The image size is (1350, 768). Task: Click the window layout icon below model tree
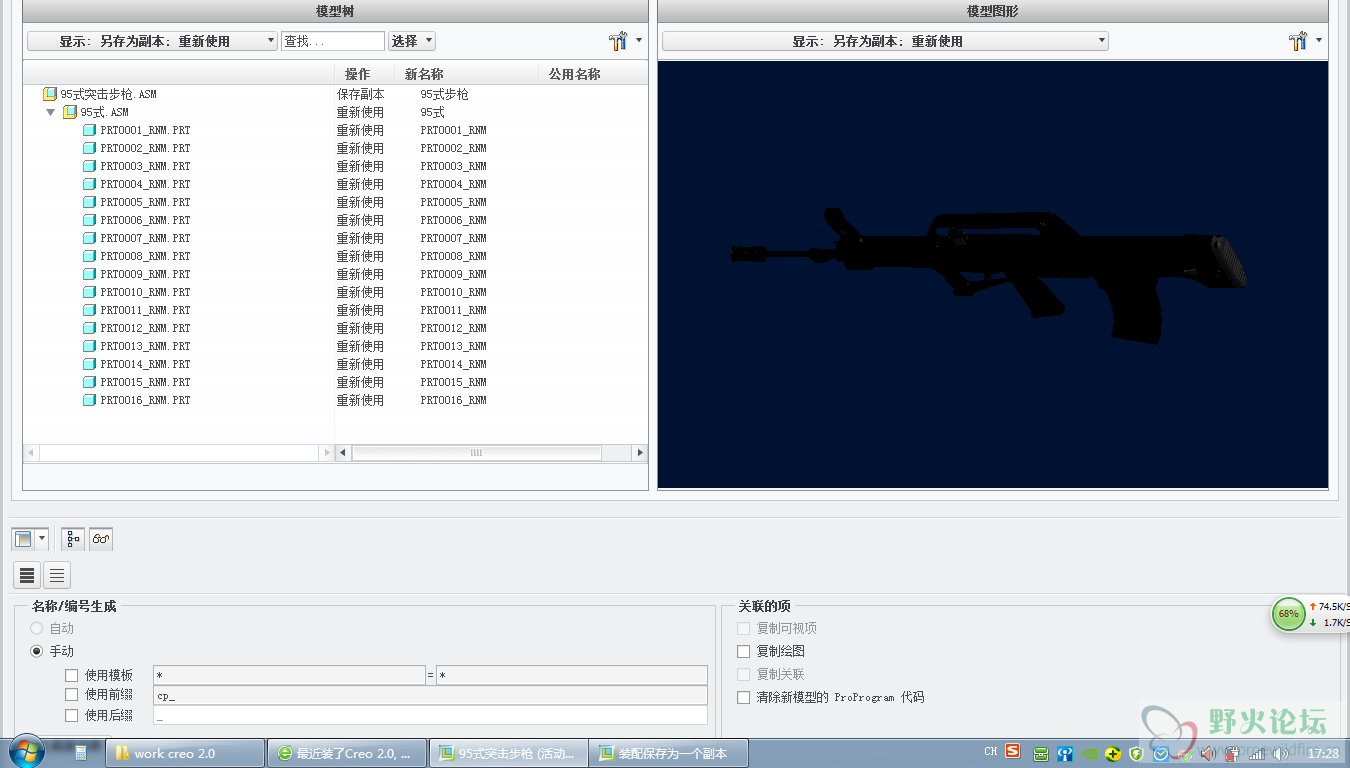point(24,539)
